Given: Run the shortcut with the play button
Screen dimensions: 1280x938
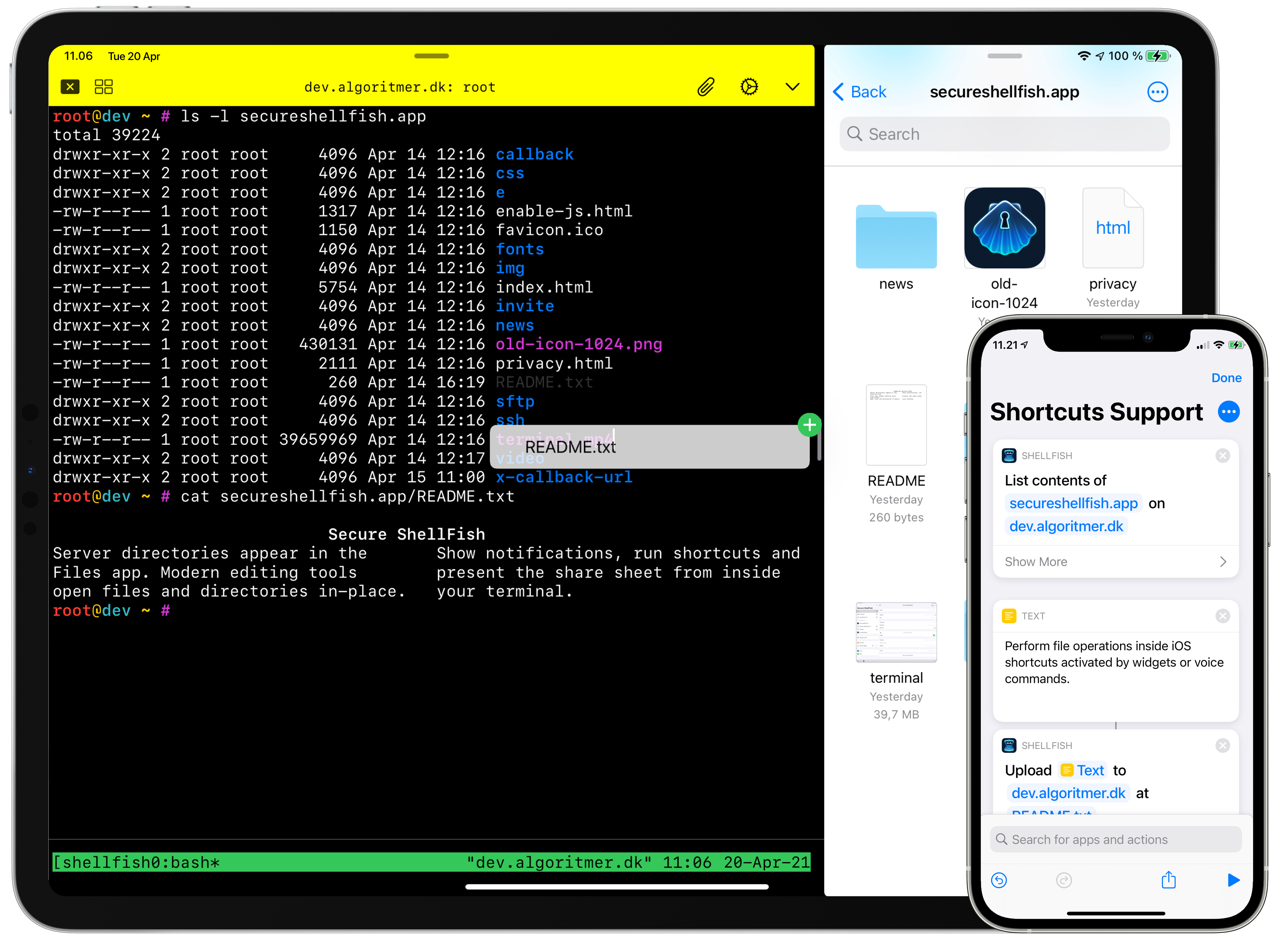Looking at the screenshot, I should (x=1233, y=880).
